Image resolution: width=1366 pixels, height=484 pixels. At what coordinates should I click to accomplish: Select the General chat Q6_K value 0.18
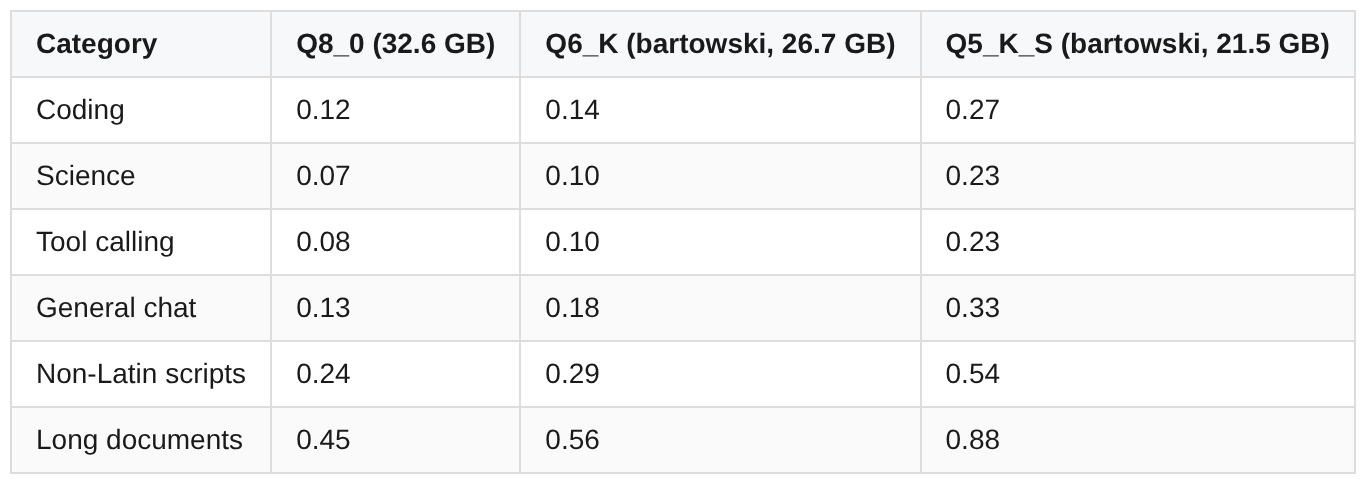tap(572, 308)
